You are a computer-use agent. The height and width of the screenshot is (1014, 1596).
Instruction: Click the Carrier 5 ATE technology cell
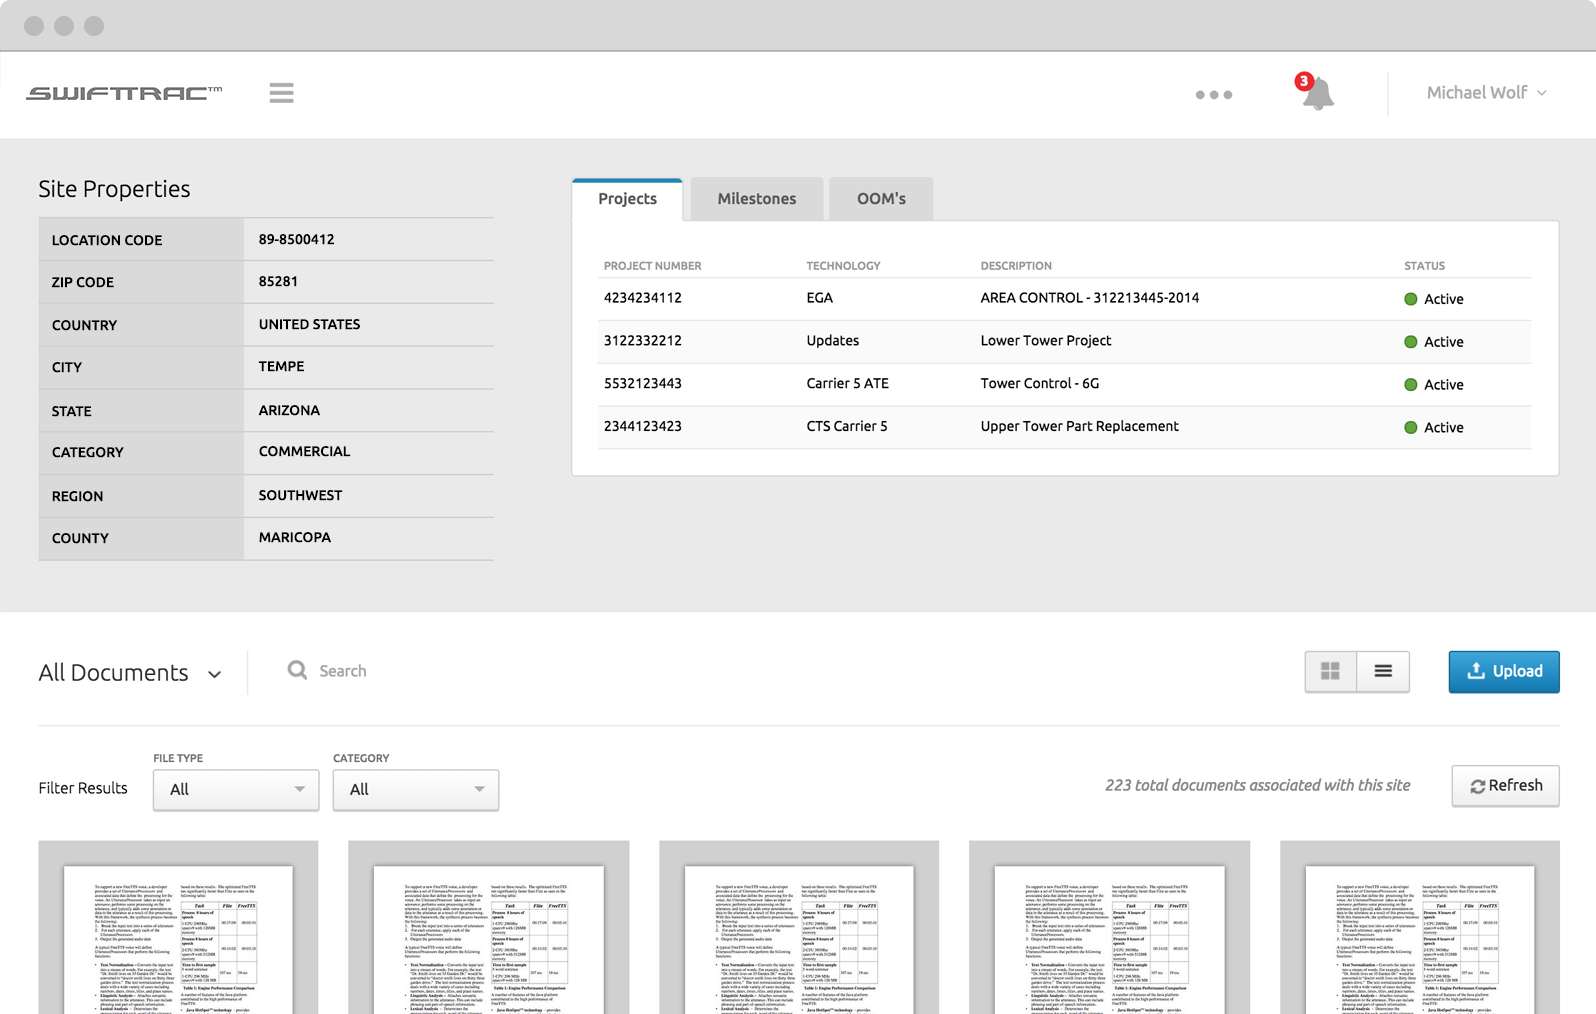[847, 384]
